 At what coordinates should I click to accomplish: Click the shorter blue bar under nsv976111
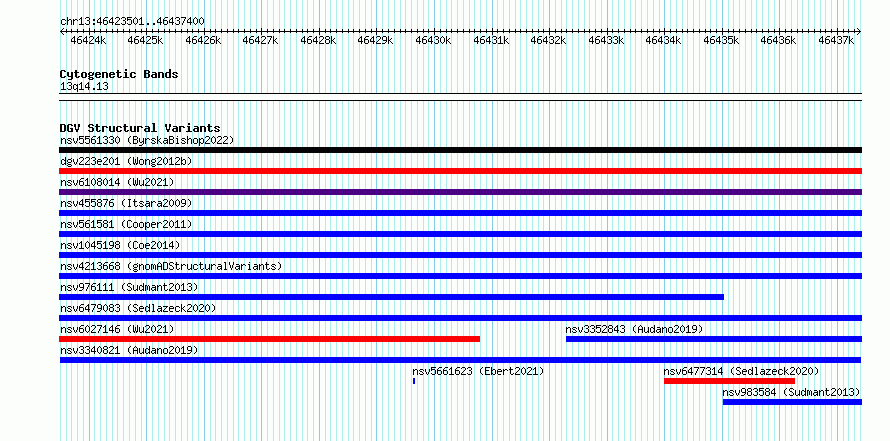(x=392, y=297)
